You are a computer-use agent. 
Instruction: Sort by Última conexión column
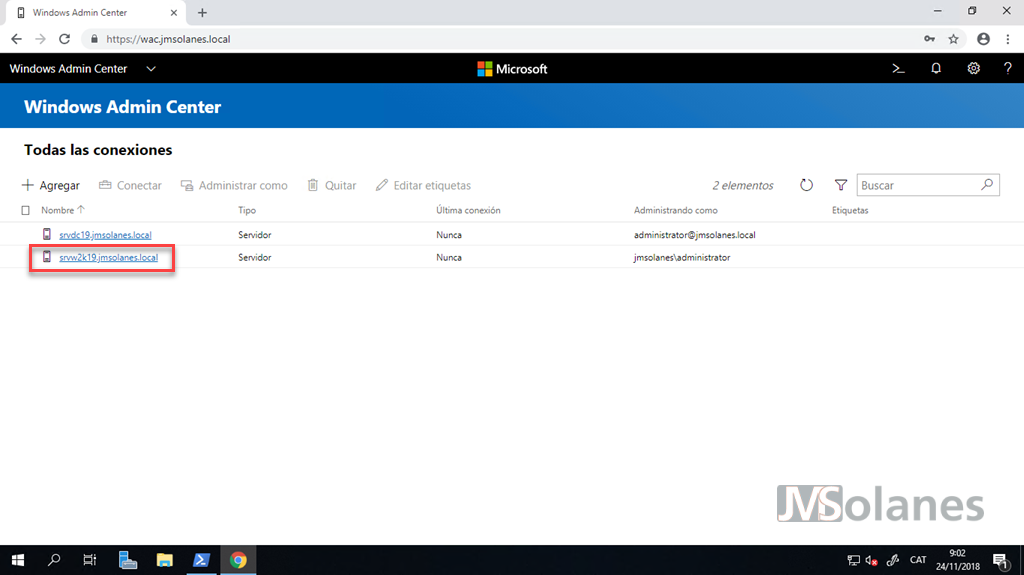pyautogui.click(x=468, y=210)
